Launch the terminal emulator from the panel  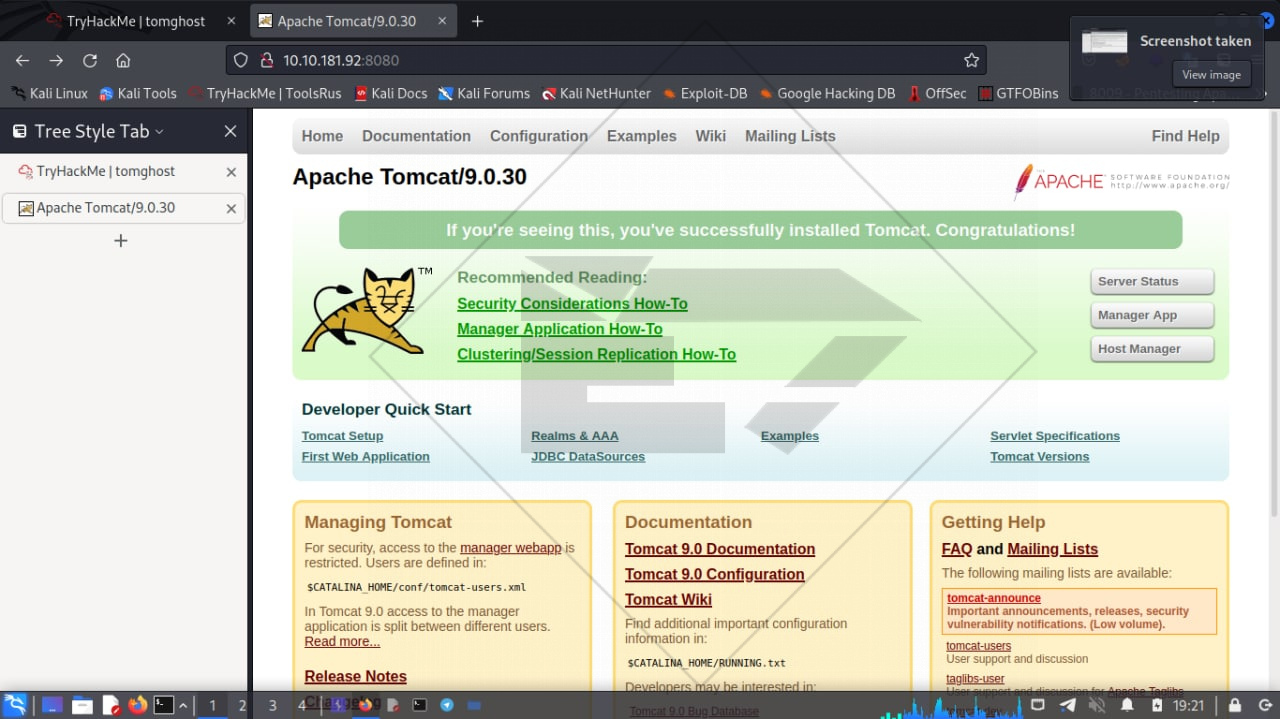point(164,705)
